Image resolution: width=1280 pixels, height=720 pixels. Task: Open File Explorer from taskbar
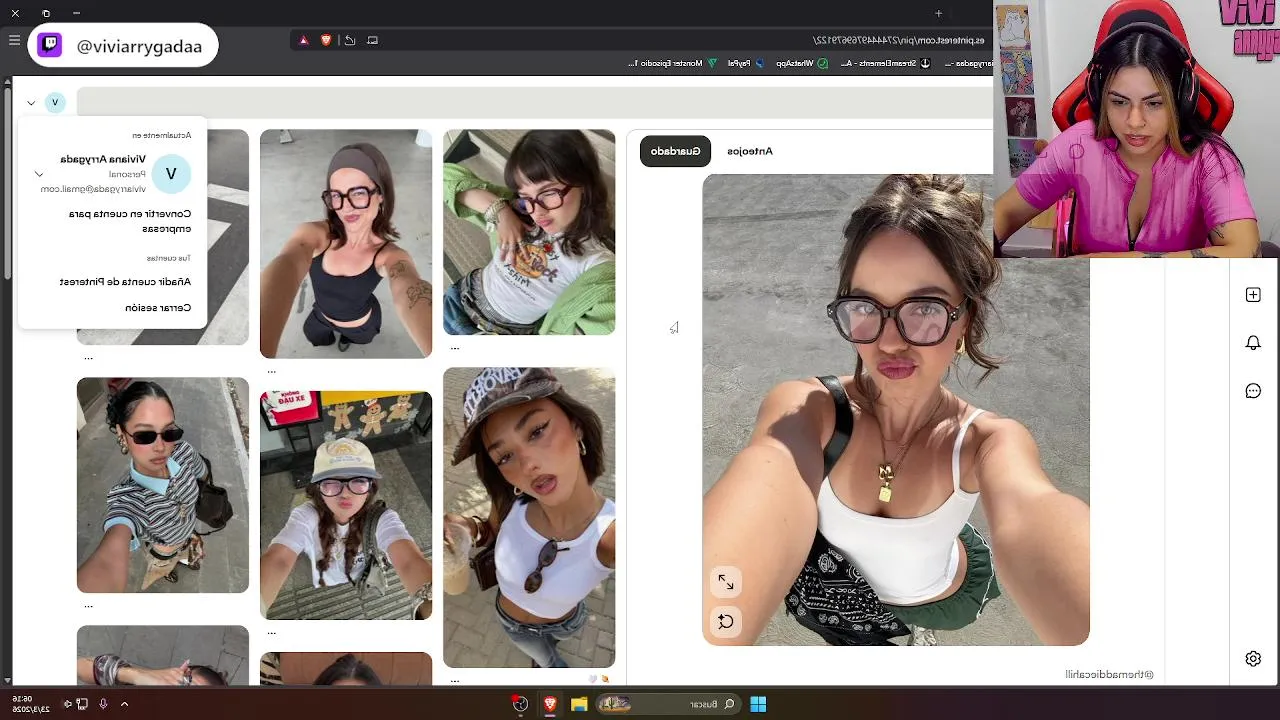click(x=578, y=704)
